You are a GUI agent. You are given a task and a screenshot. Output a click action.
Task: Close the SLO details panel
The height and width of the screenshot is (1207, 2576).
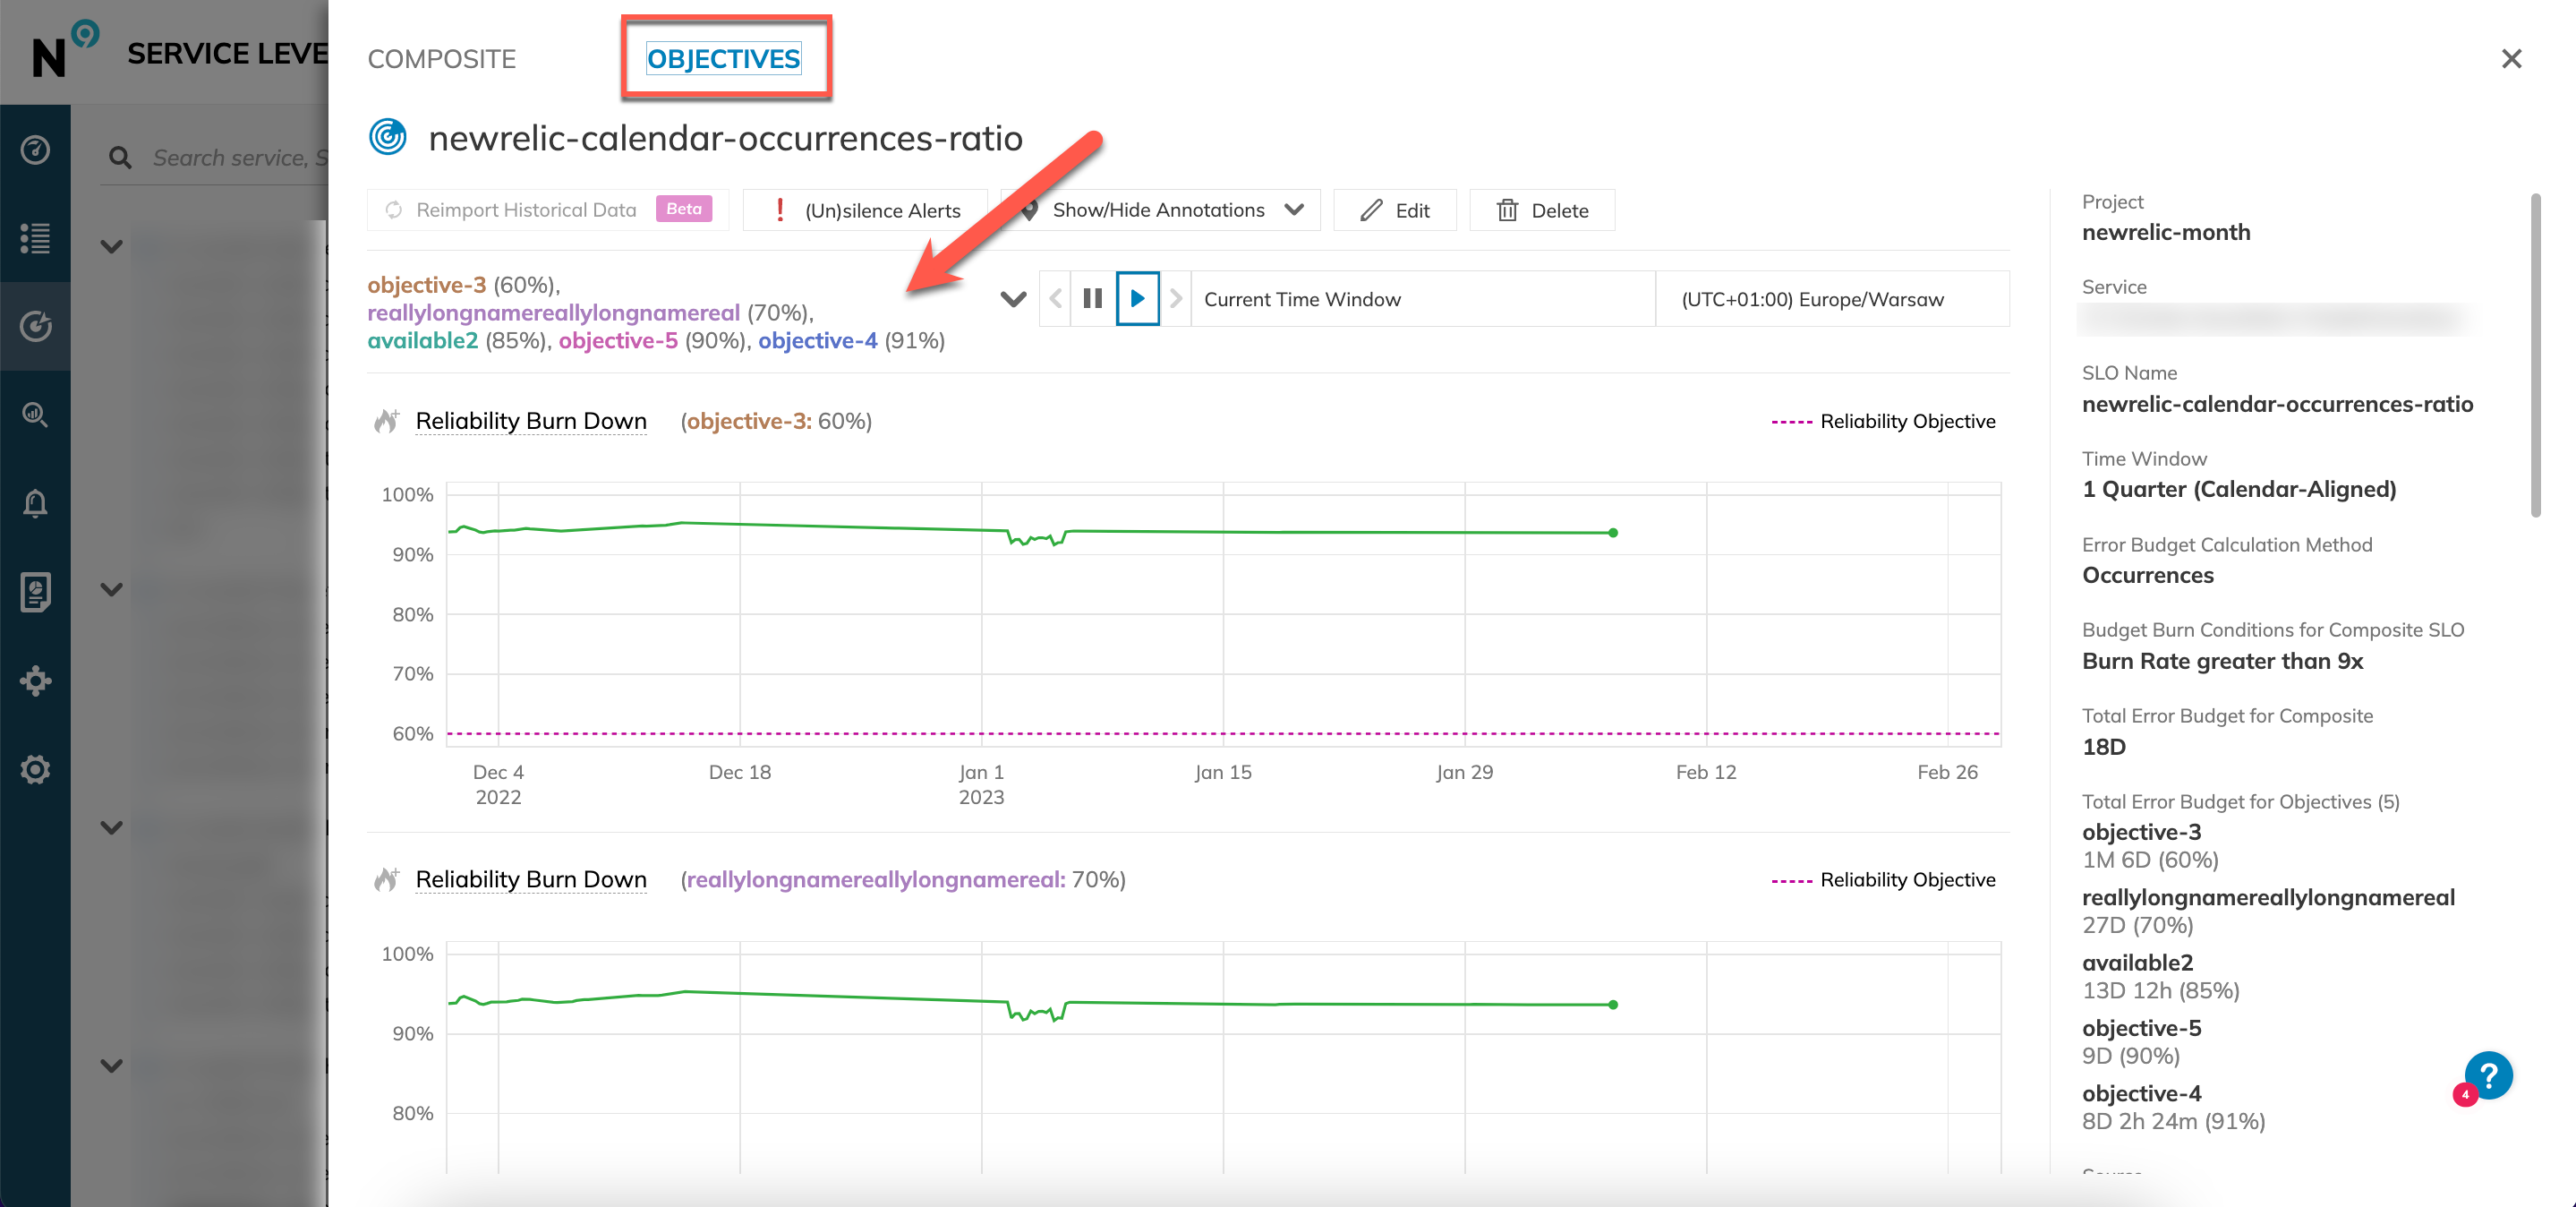point(2511,59)
